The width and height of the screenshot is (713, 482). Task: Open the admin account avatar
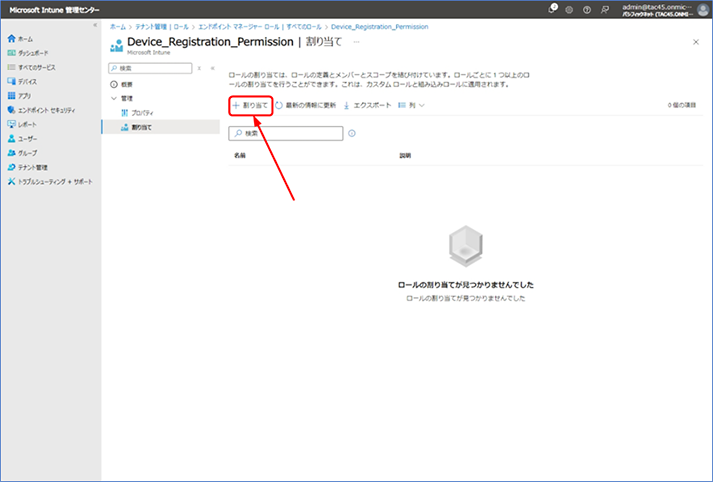[703, 10]
